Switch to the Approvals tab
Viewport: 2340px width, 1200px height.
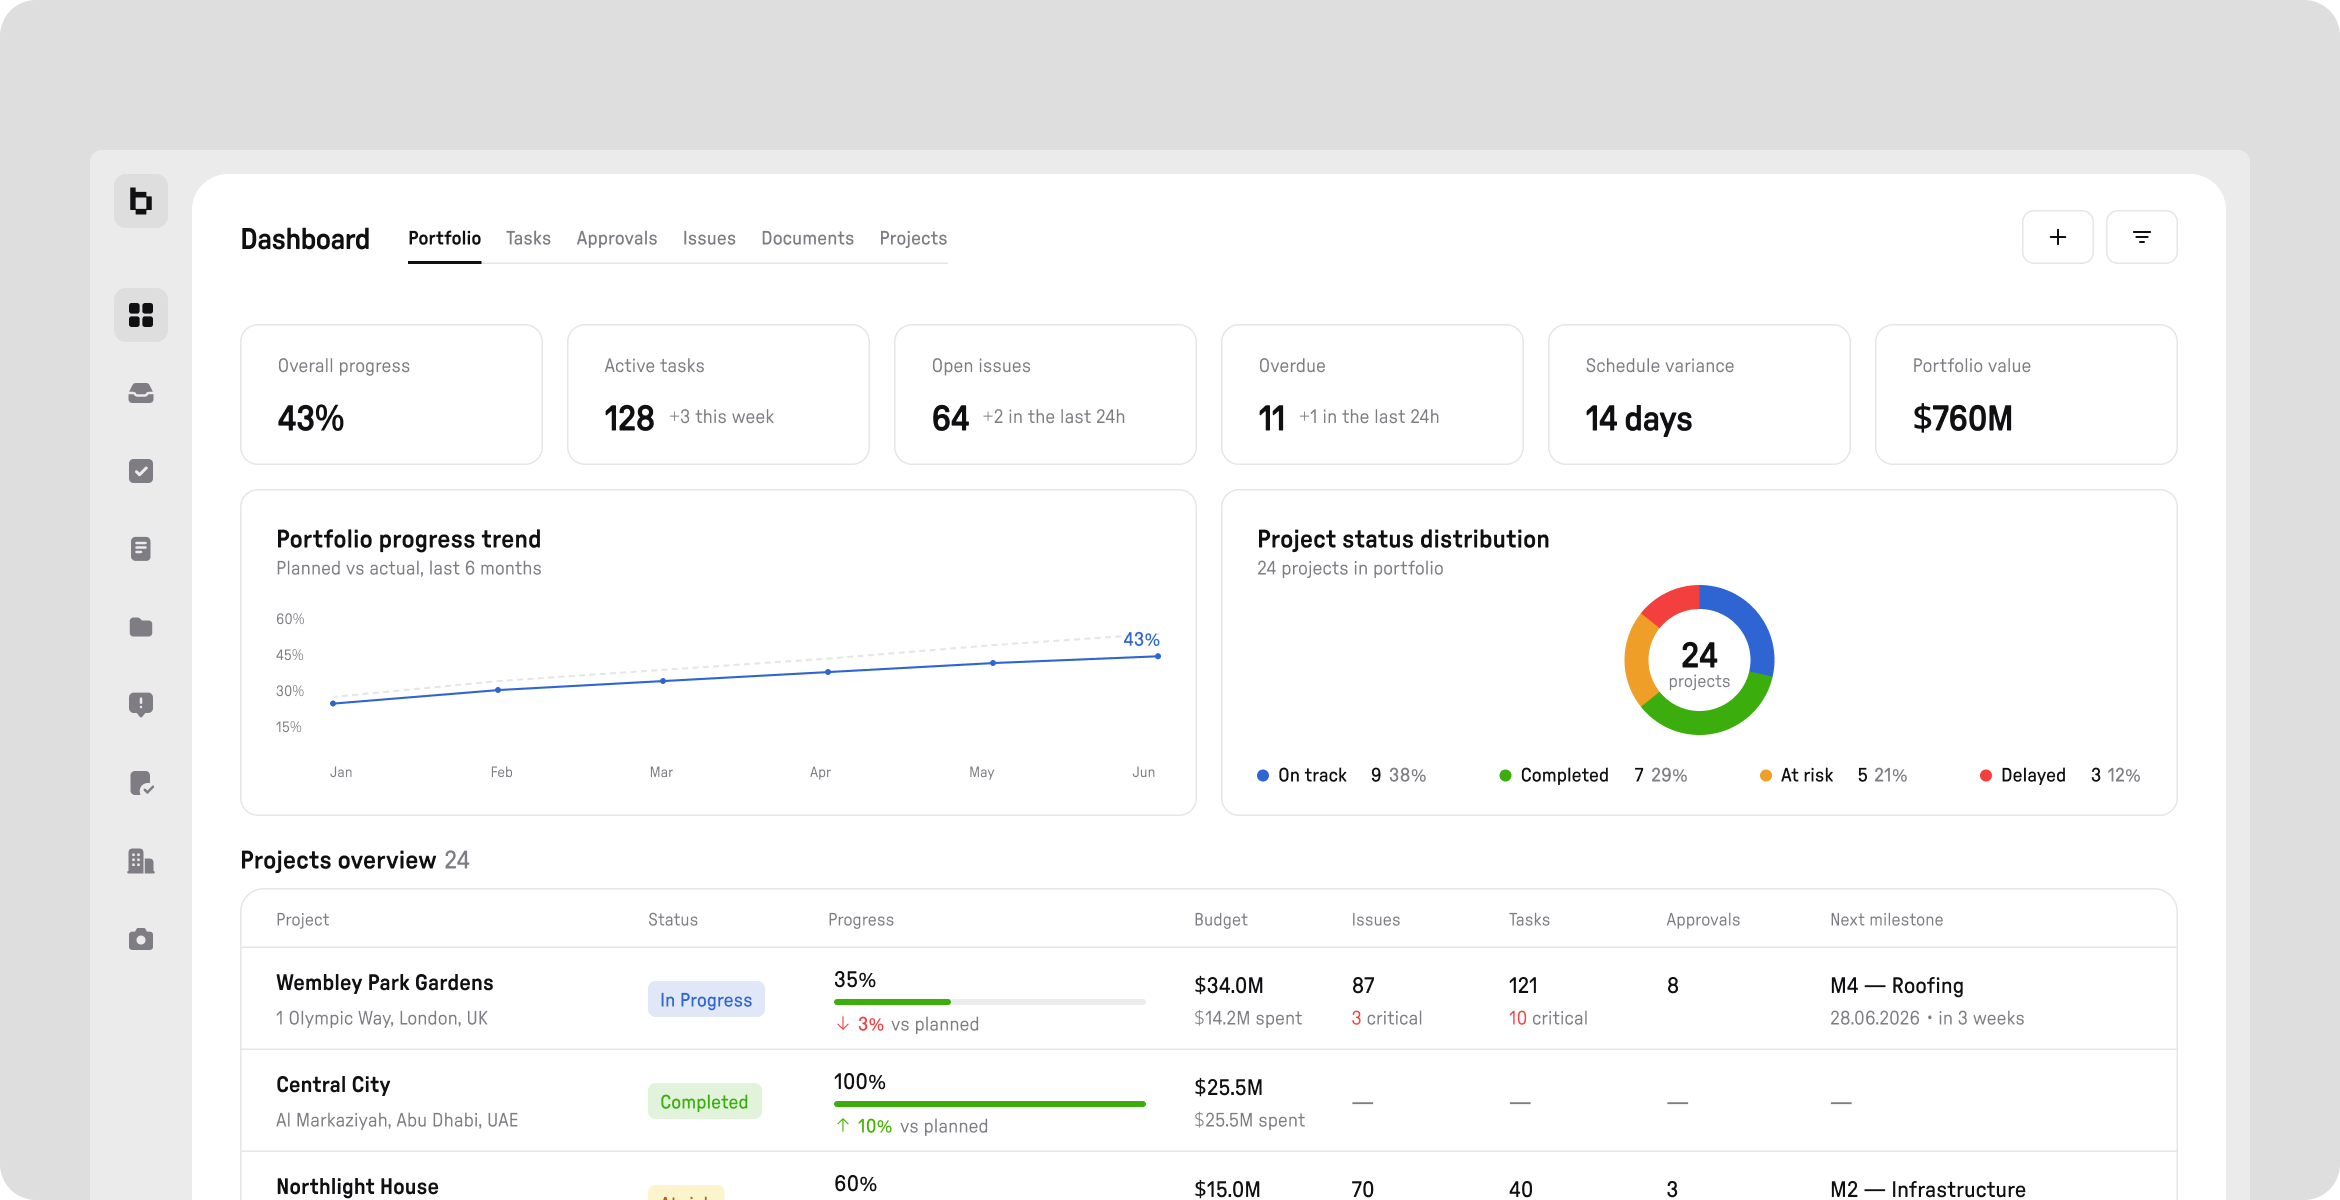(x=617, y=238)
